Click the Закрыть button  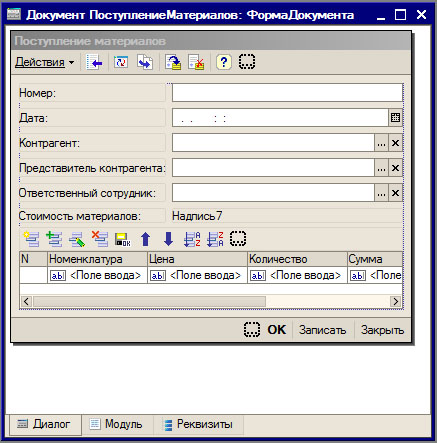click(382, 330)
